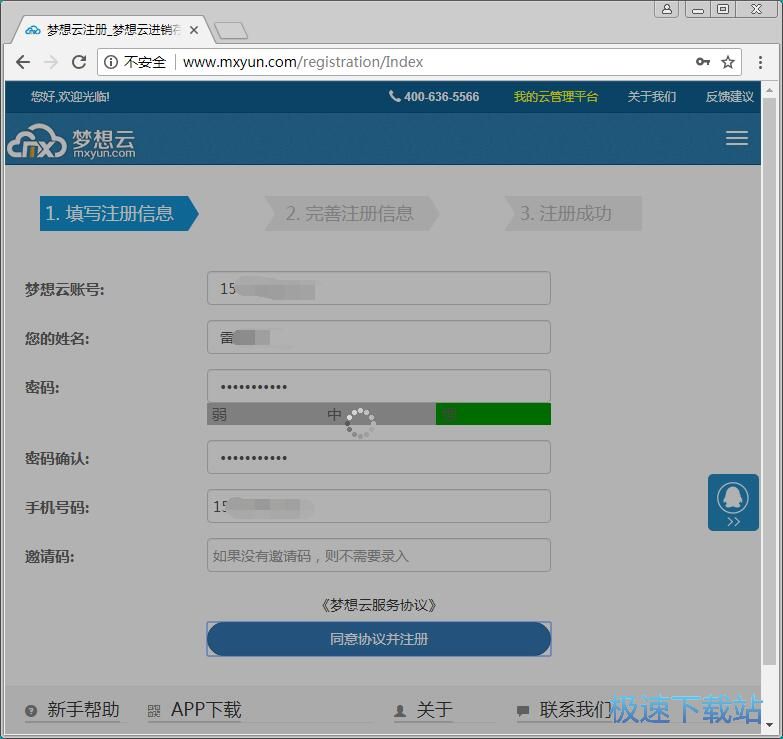Viewport: 783px width, 739px height.
Task: Open 《梦想云服务协议》 link
Action: (x=379, y=605)
